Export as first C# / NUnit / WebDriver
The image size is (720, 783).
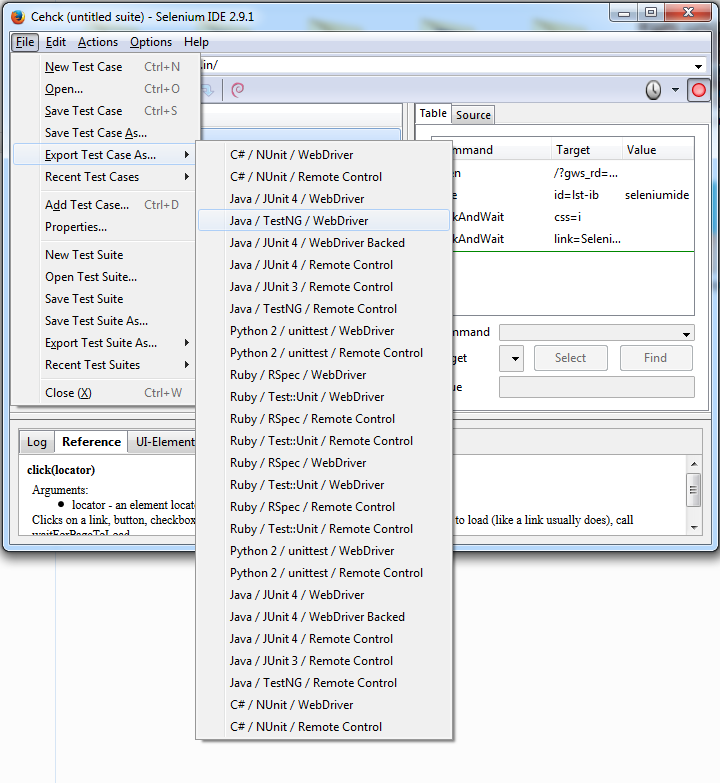coord(324,155)
